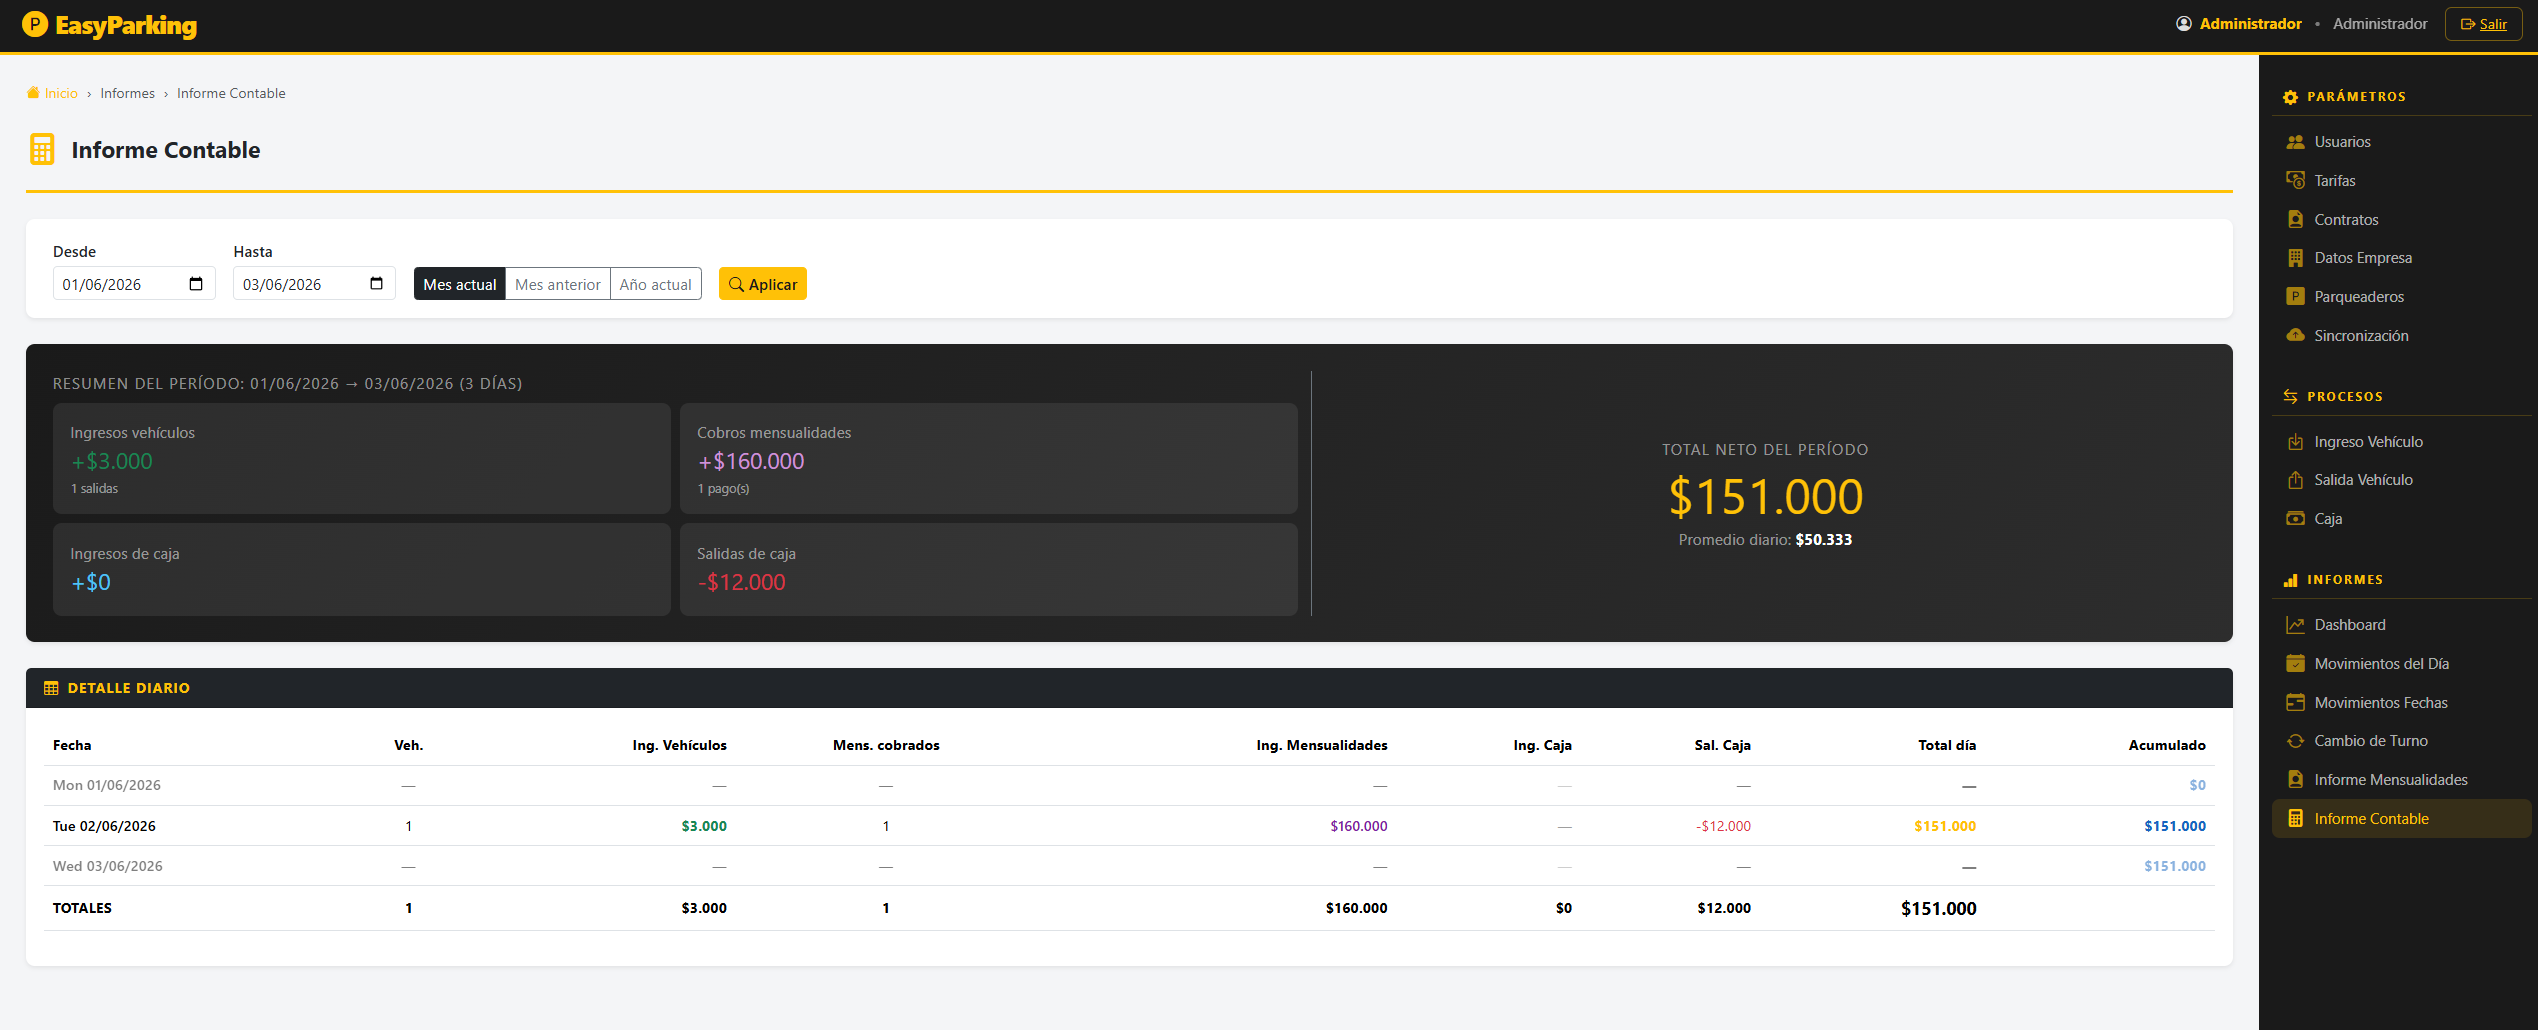Image resolution: width=2538 pixels, height=1030 pixels.
Task: Go to Inicio breadcrumb link
Action: (x=61, y=93)
